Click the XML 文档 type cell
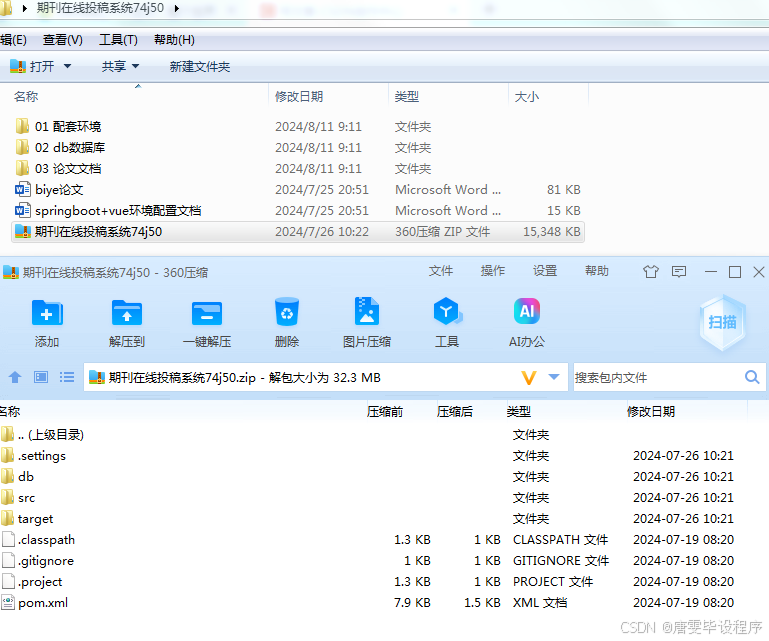This screenshot has height=641, width=769. (540, 603)
